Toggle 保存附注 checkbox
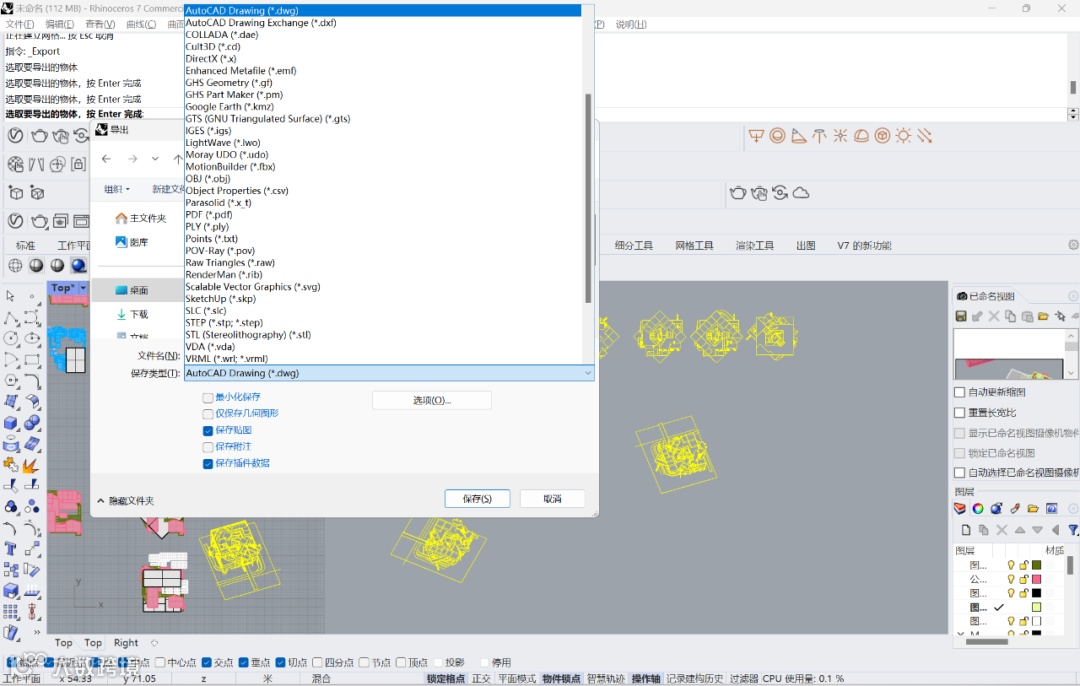The image size is (1080, 686). [x=207, y=447]
